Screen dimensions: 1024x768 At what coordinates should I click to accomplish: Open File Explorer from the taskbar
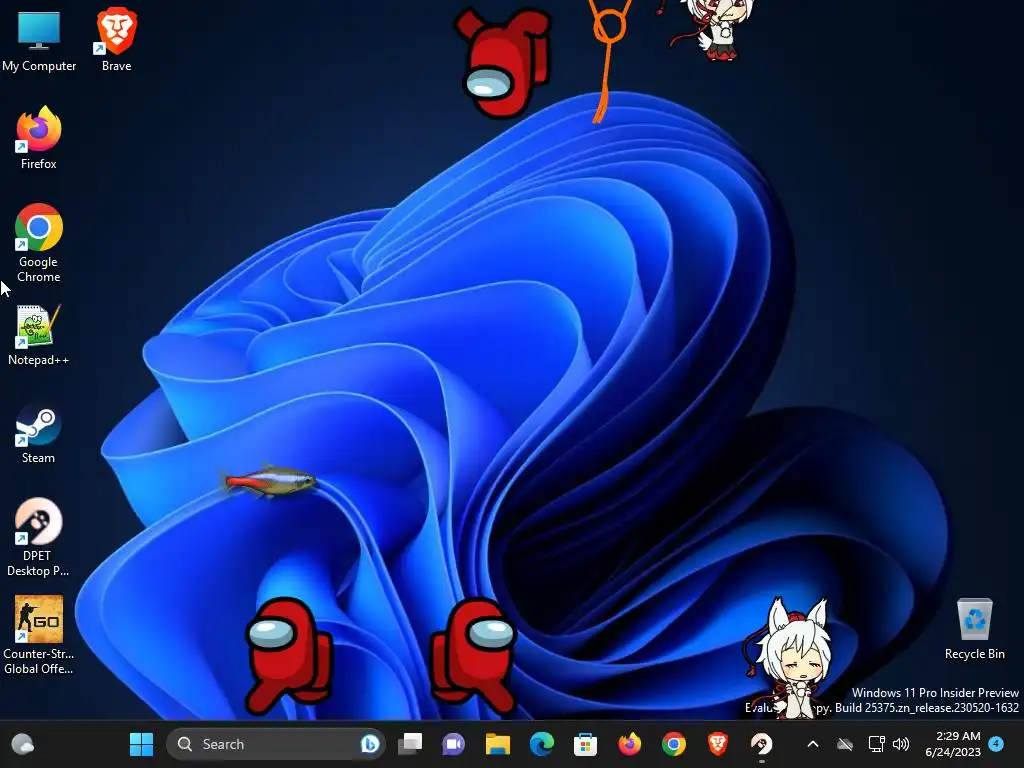tap(498, 744)
